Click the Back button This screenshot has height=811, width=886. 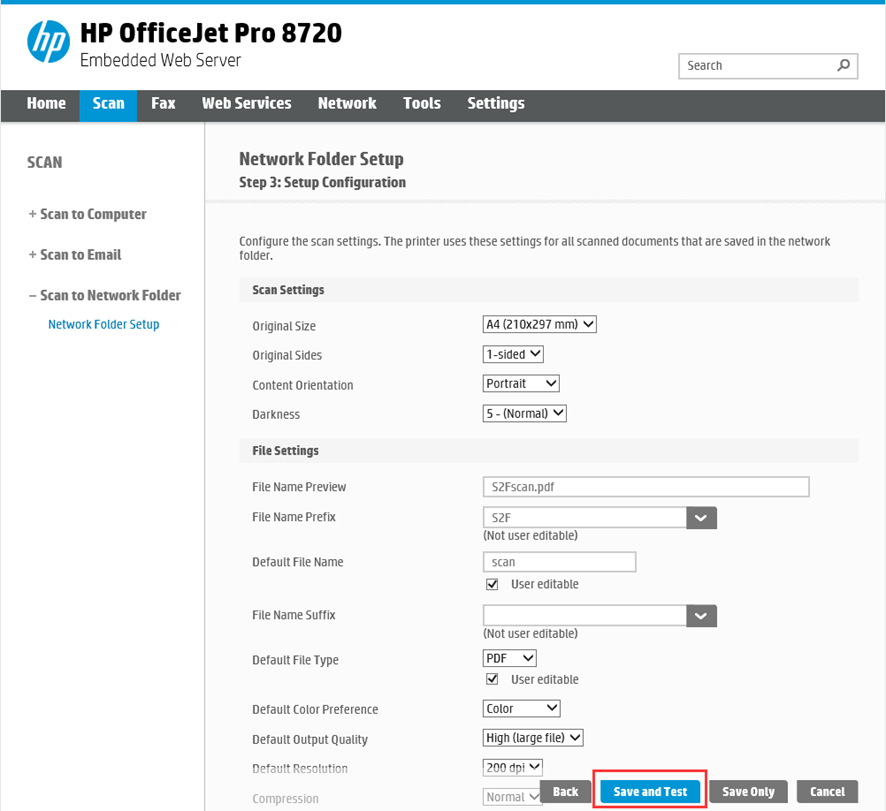coord(565,792)
